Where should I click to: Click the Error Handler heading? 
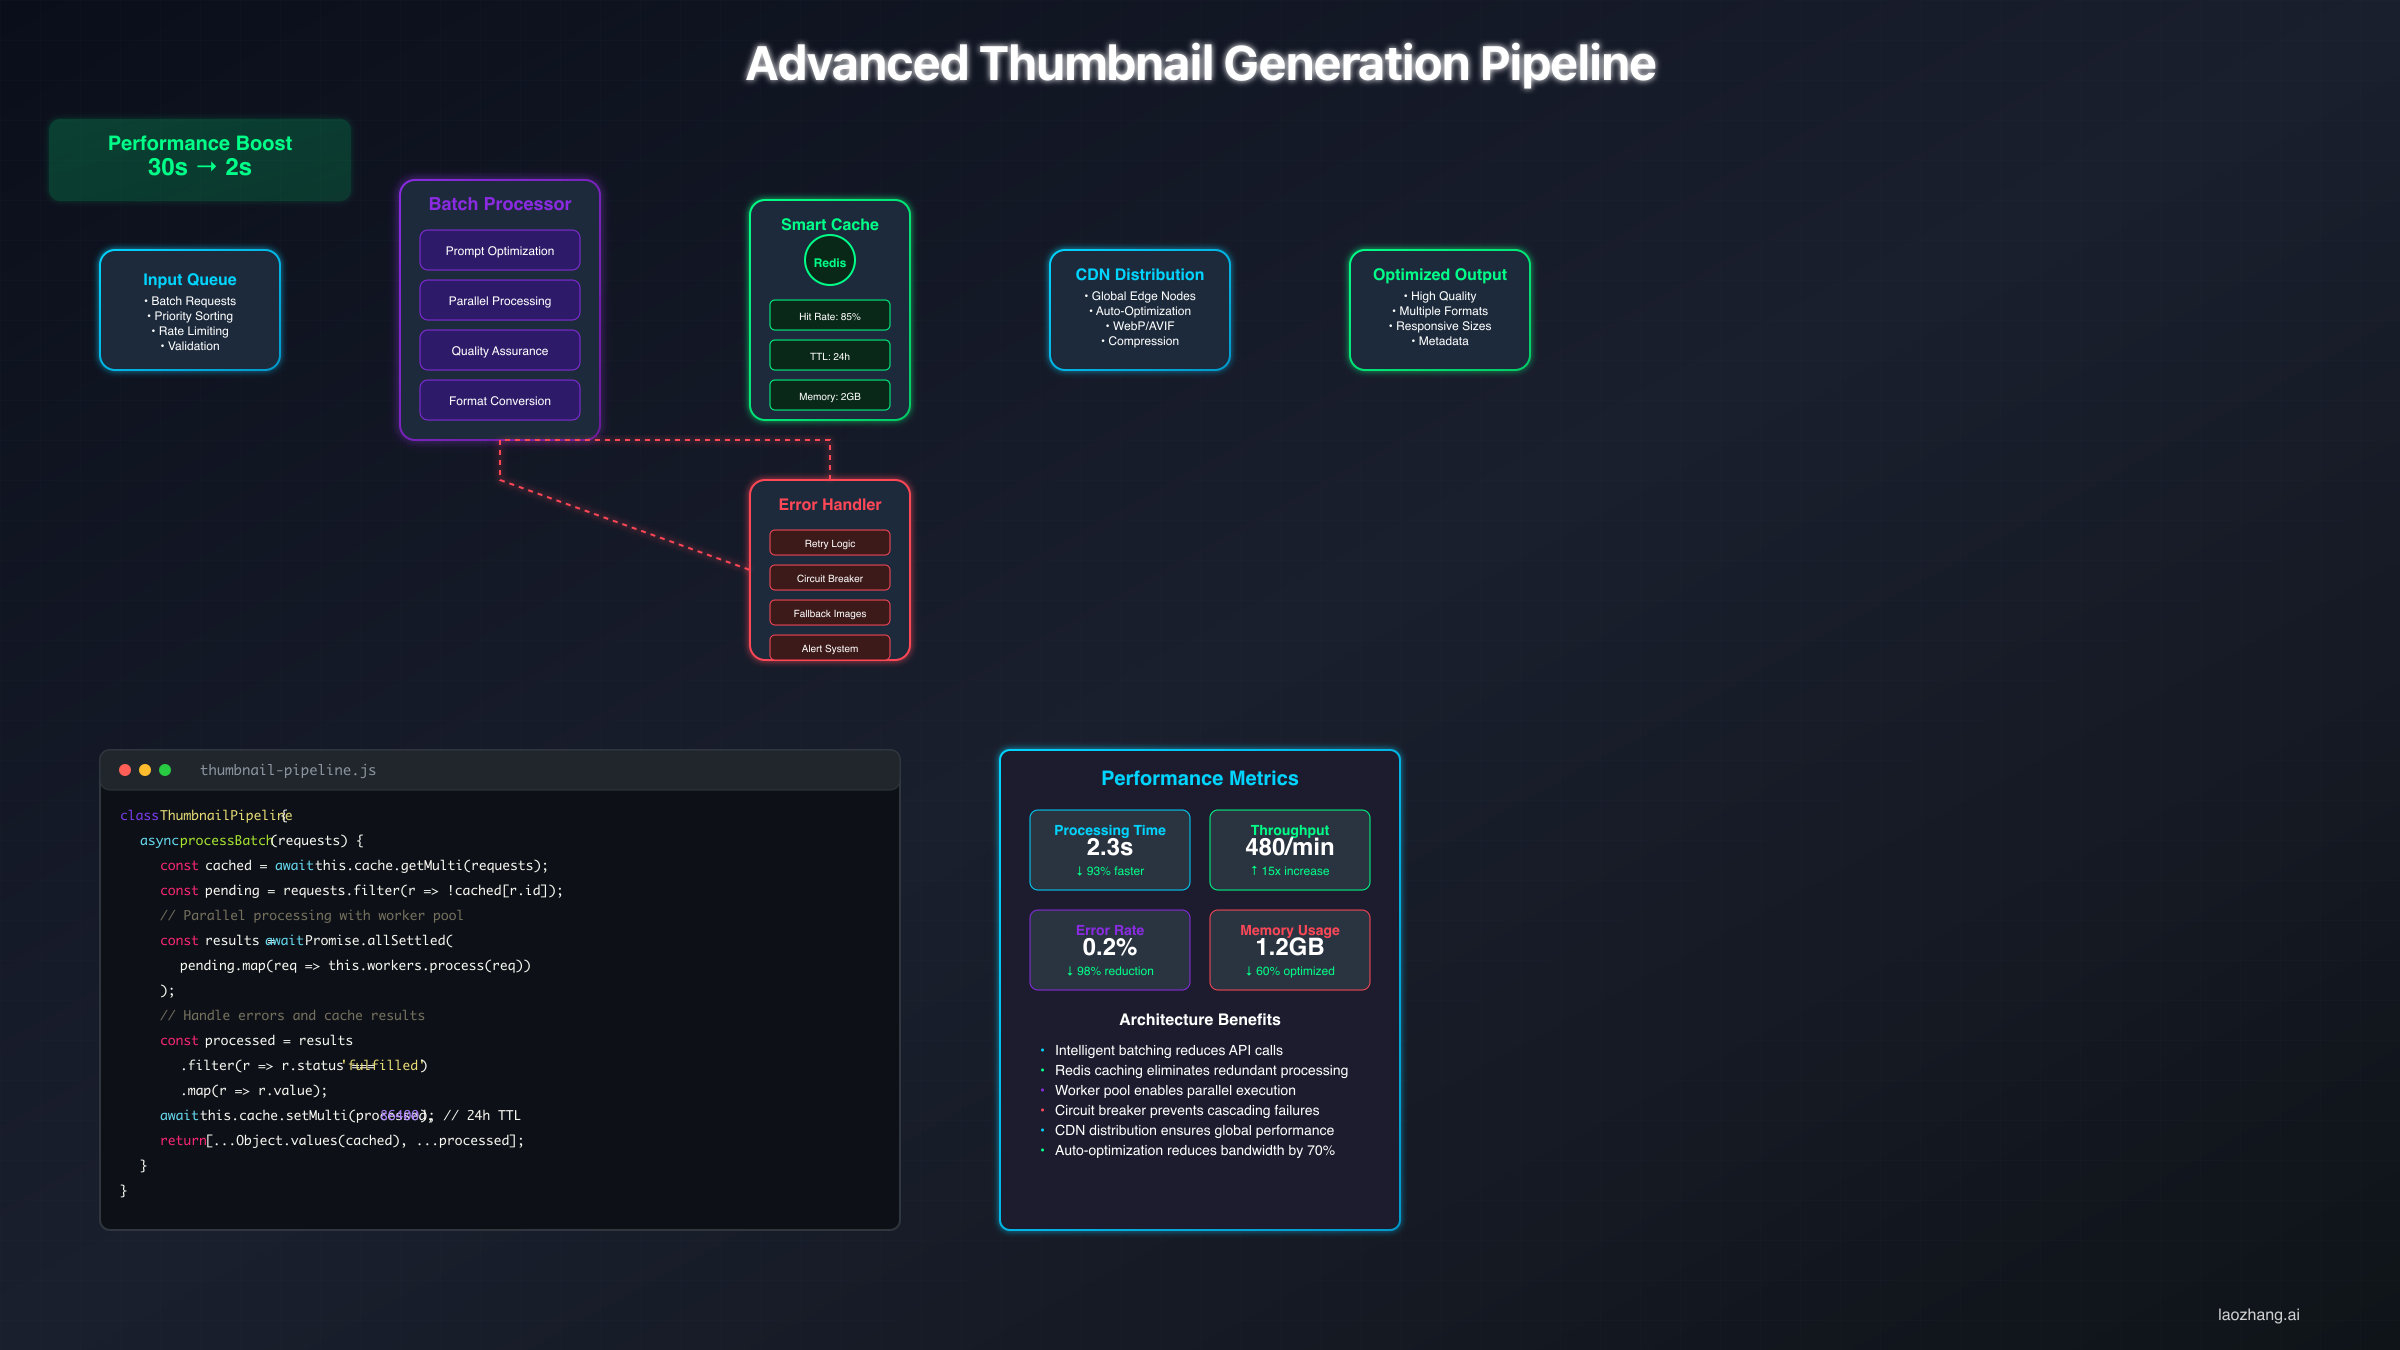tap(830, 505)
